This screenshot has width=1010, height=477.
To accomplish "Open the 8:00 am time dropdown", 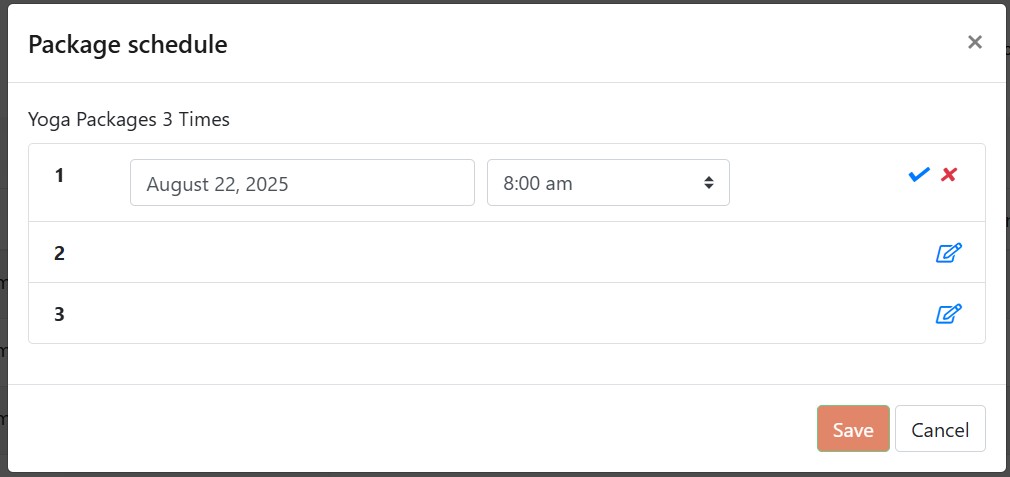I will (x=600, y=183).
